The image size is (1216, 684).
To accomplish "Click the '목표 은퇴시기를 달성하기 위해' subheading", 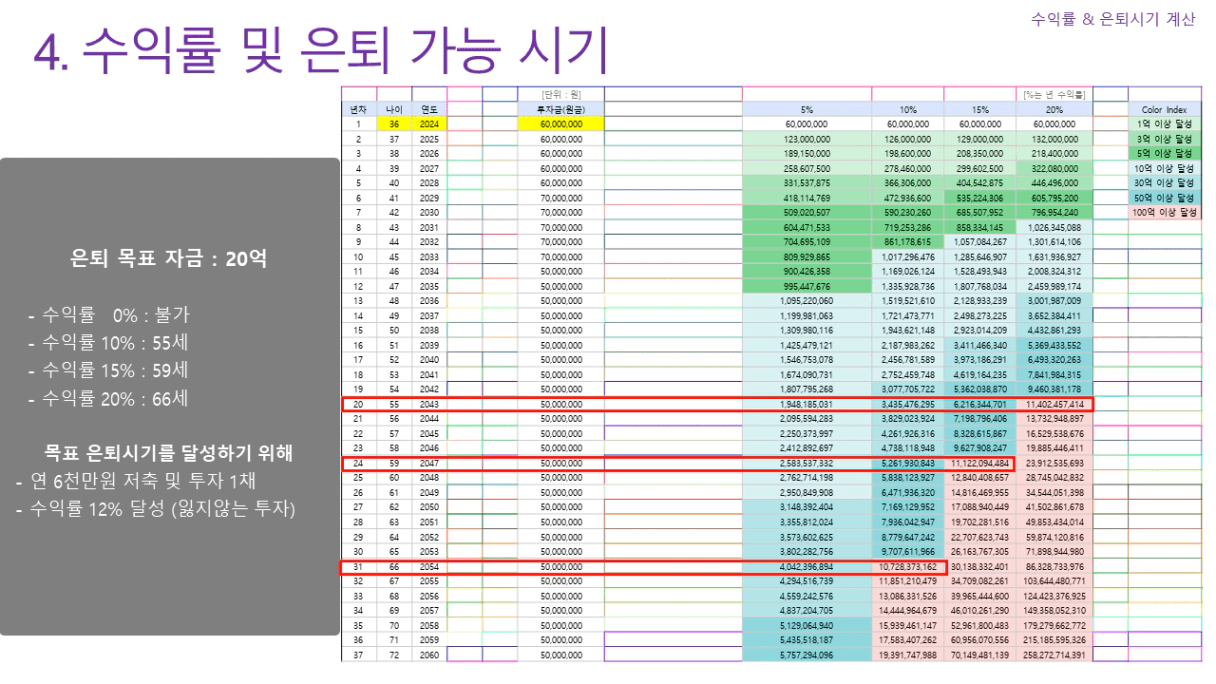I will 169,453.
